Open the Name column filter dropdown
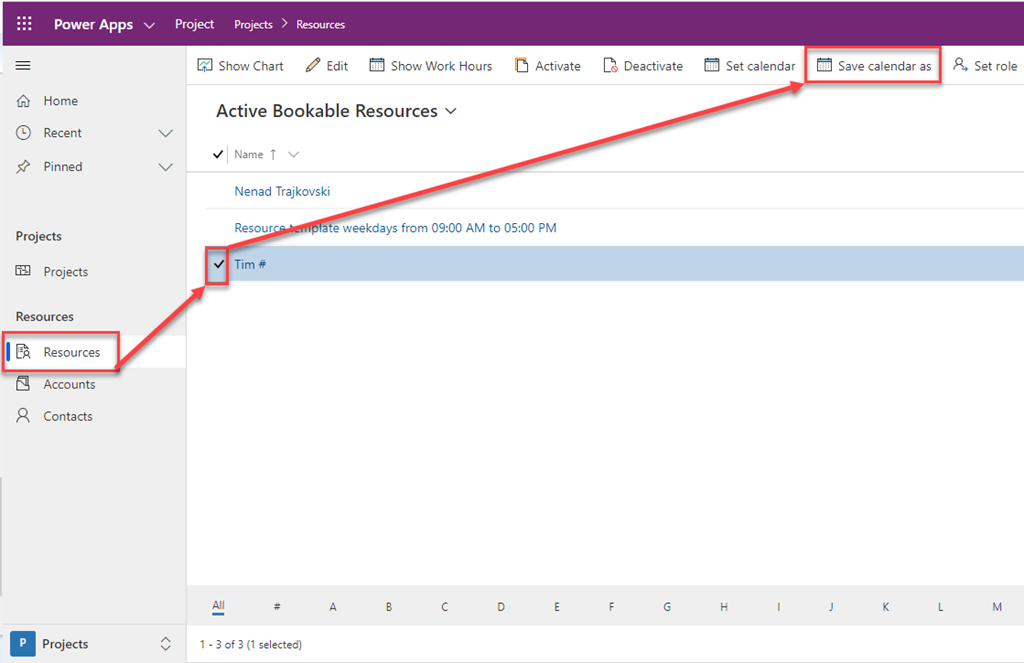The image size is (1024, 663). [x=293, y=155]
